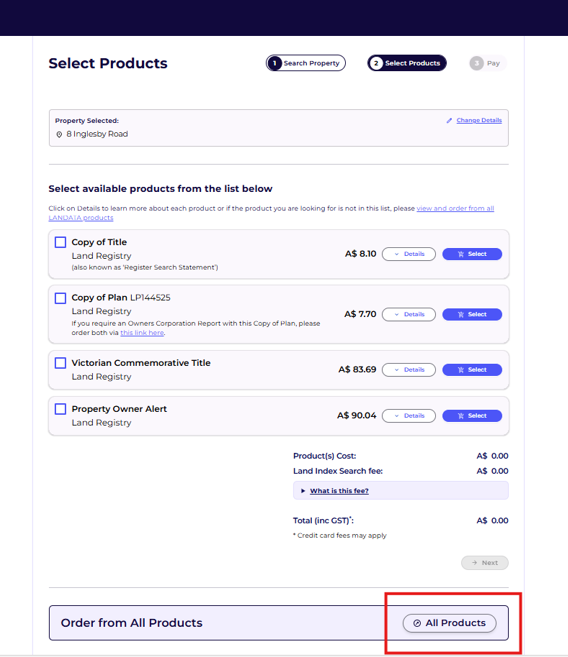Go to the Search Property step
Screen dimensions: 568x657
306,63
